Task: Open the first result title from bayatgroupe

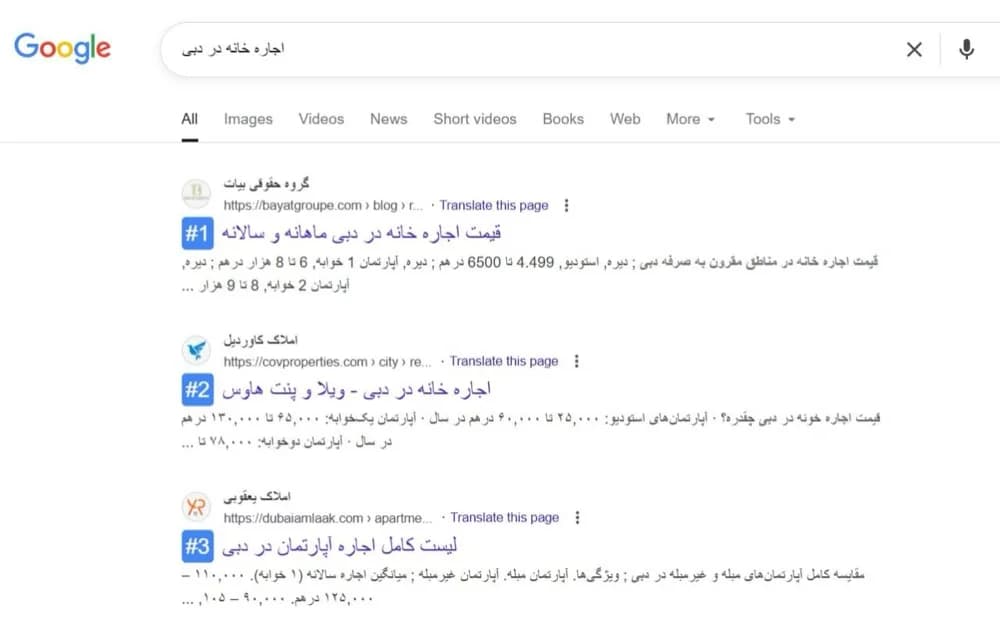Action: click(361, 233)
